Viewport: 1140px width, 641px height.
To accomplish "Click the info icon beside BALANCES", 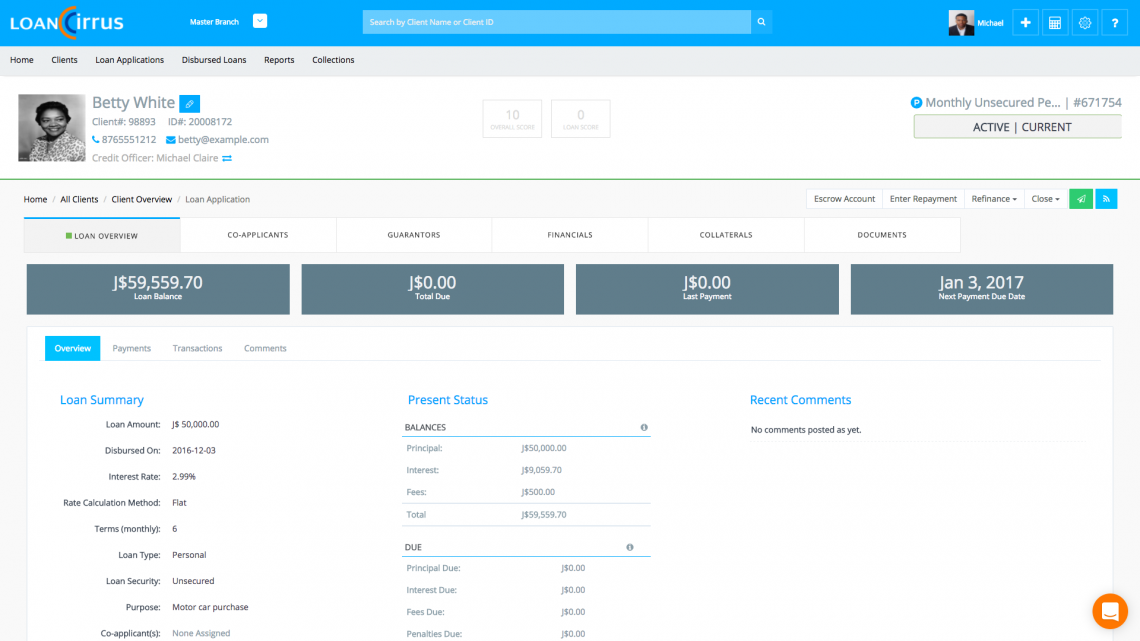I will tap(644, 427).
